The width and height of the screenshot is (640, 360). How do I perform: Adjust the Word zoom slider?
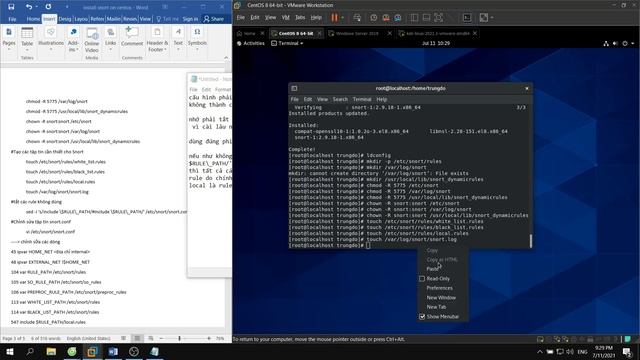179,338
